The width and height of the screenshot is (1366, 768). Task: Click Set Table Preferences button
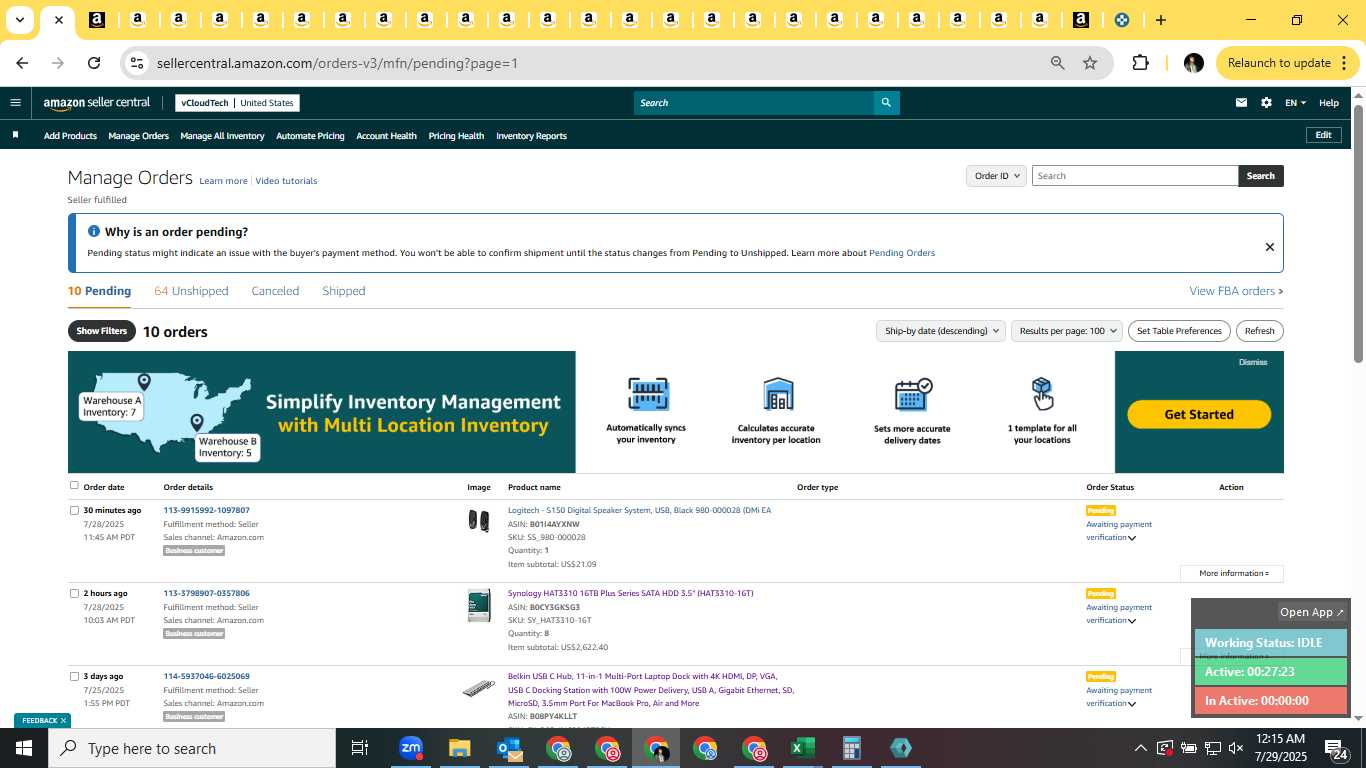tap(1180, 331)
